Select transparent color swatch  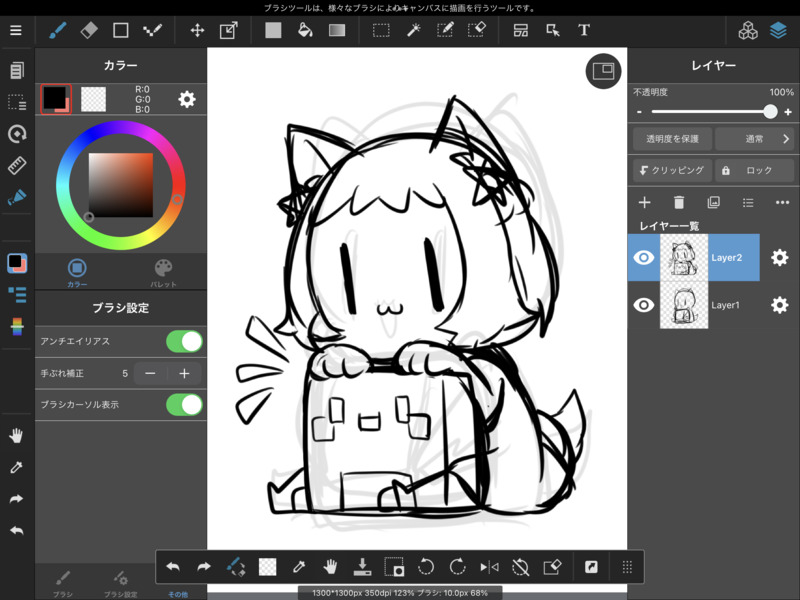click(x=93, y=99)
